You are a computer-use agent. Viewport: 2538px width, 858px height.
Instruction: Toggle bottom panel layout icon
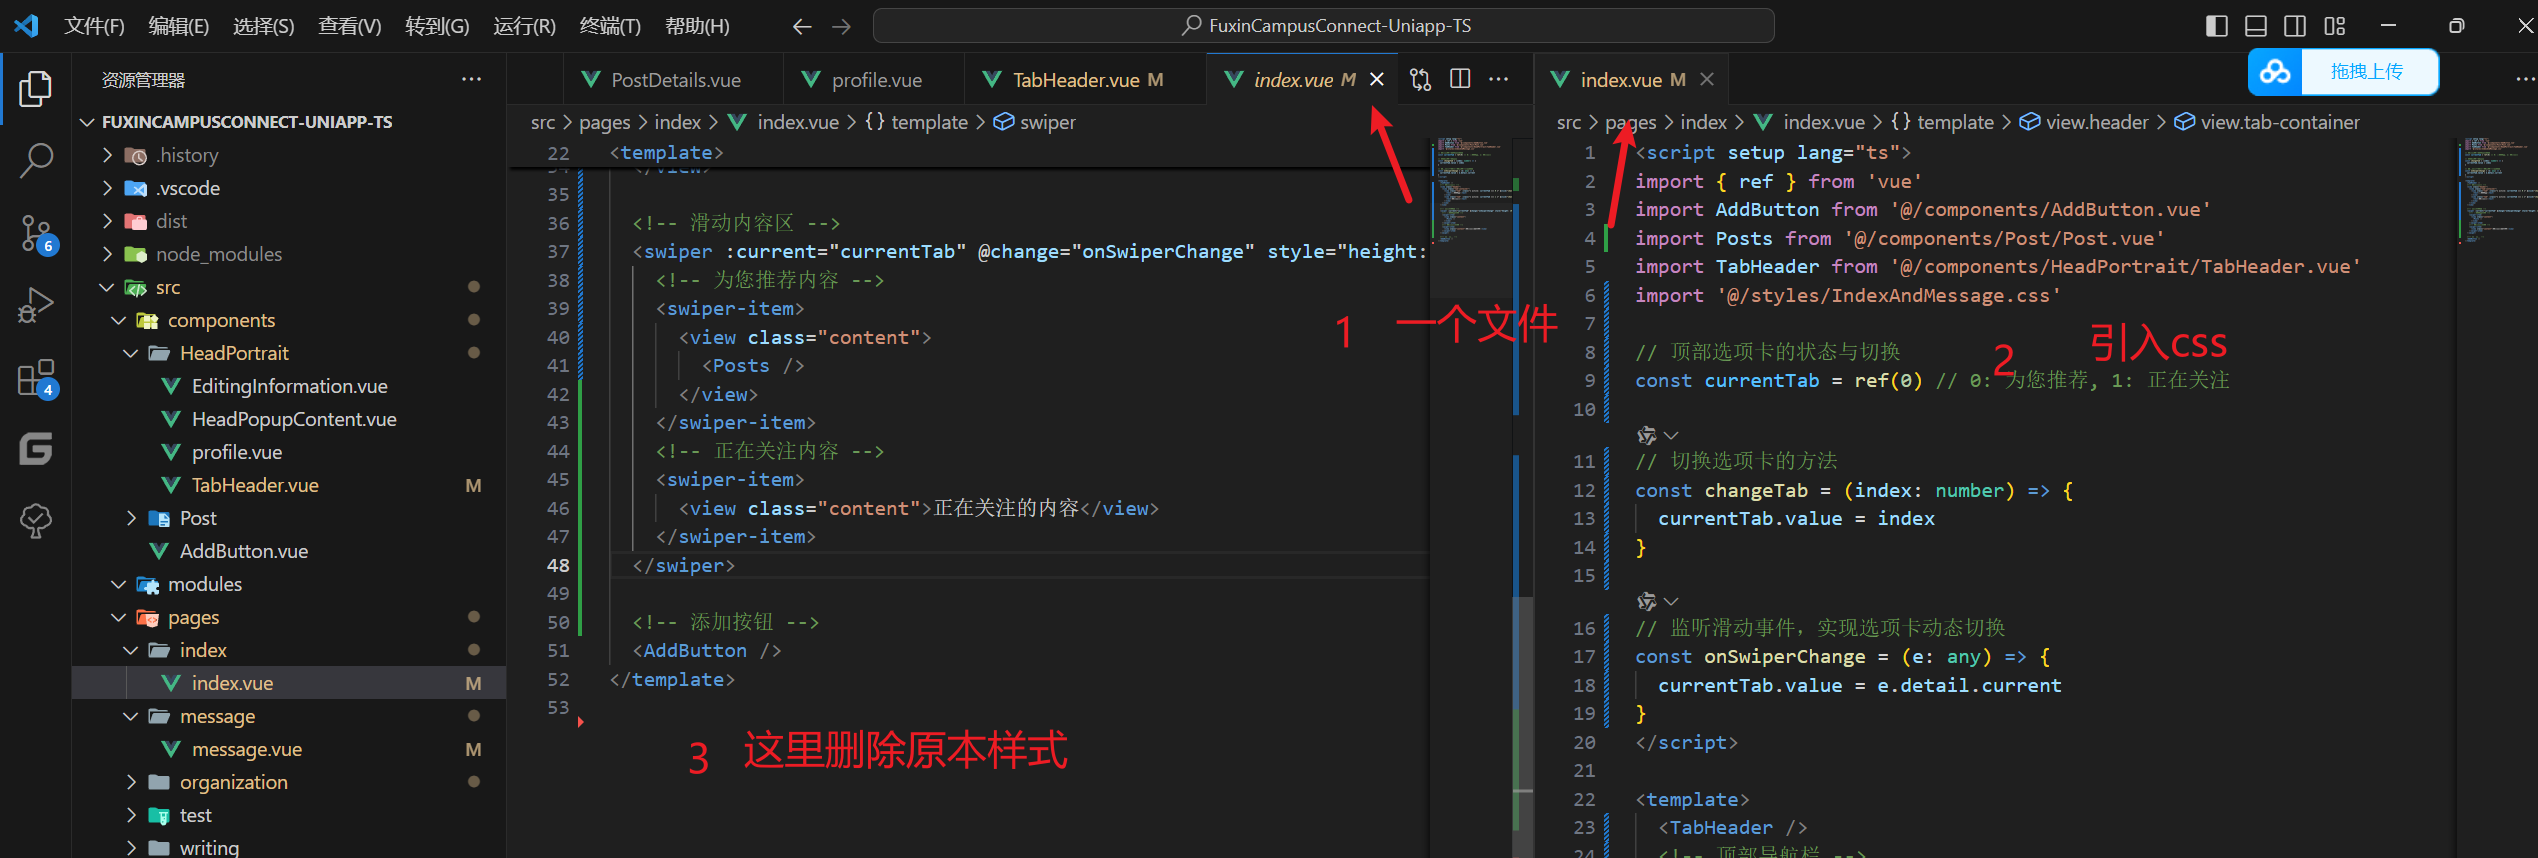point(2256,26)
